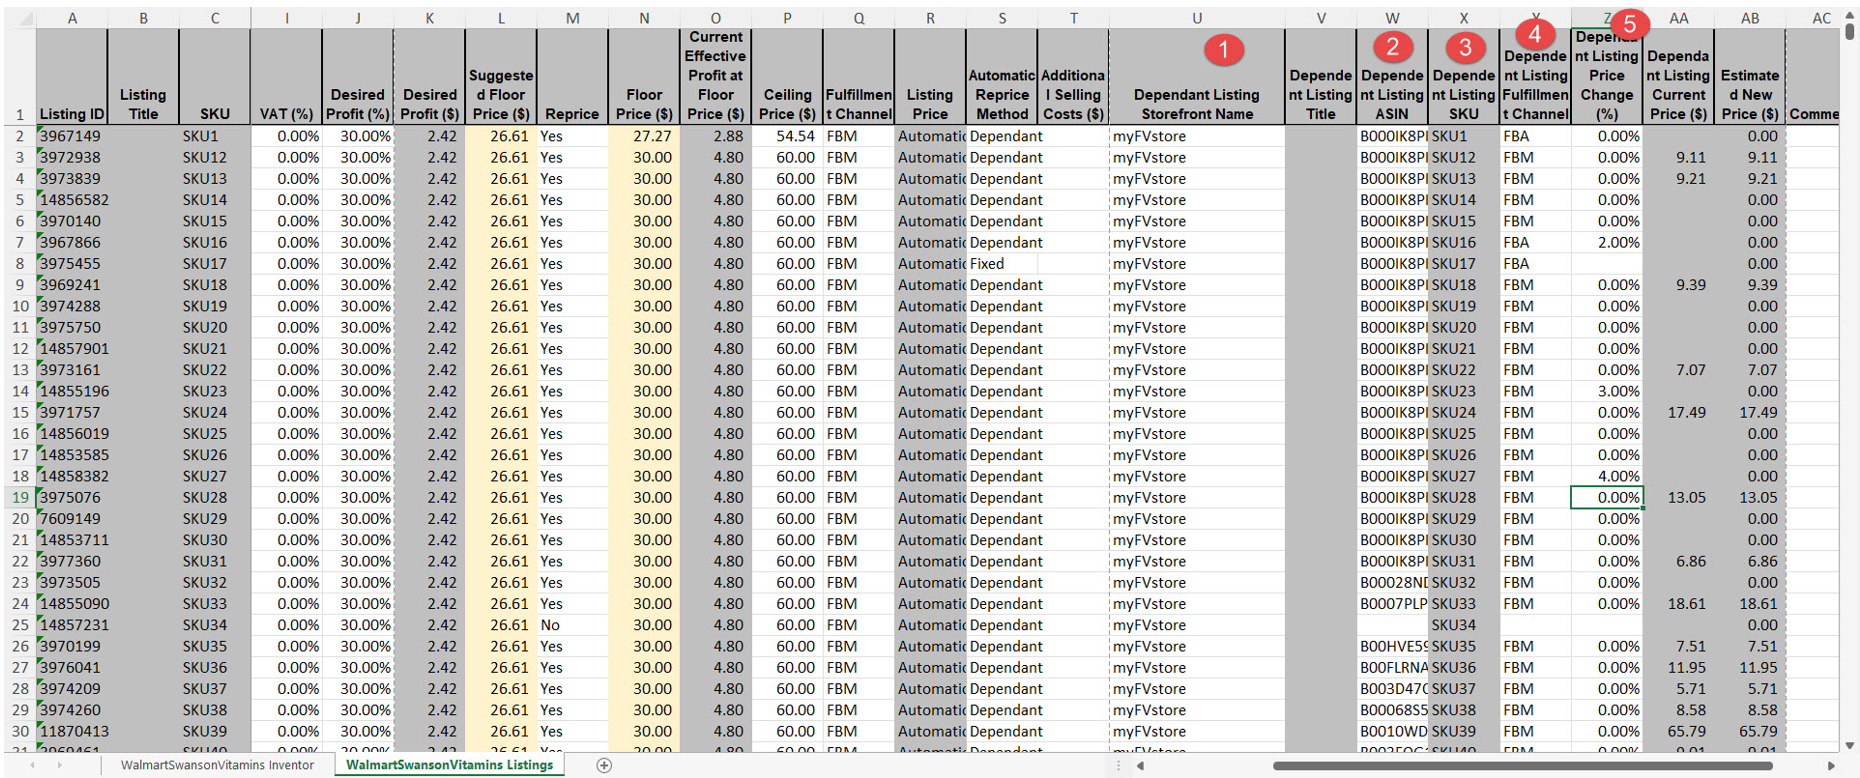
Task: Select the Reprice cell showing No
Action: point(572,625)
